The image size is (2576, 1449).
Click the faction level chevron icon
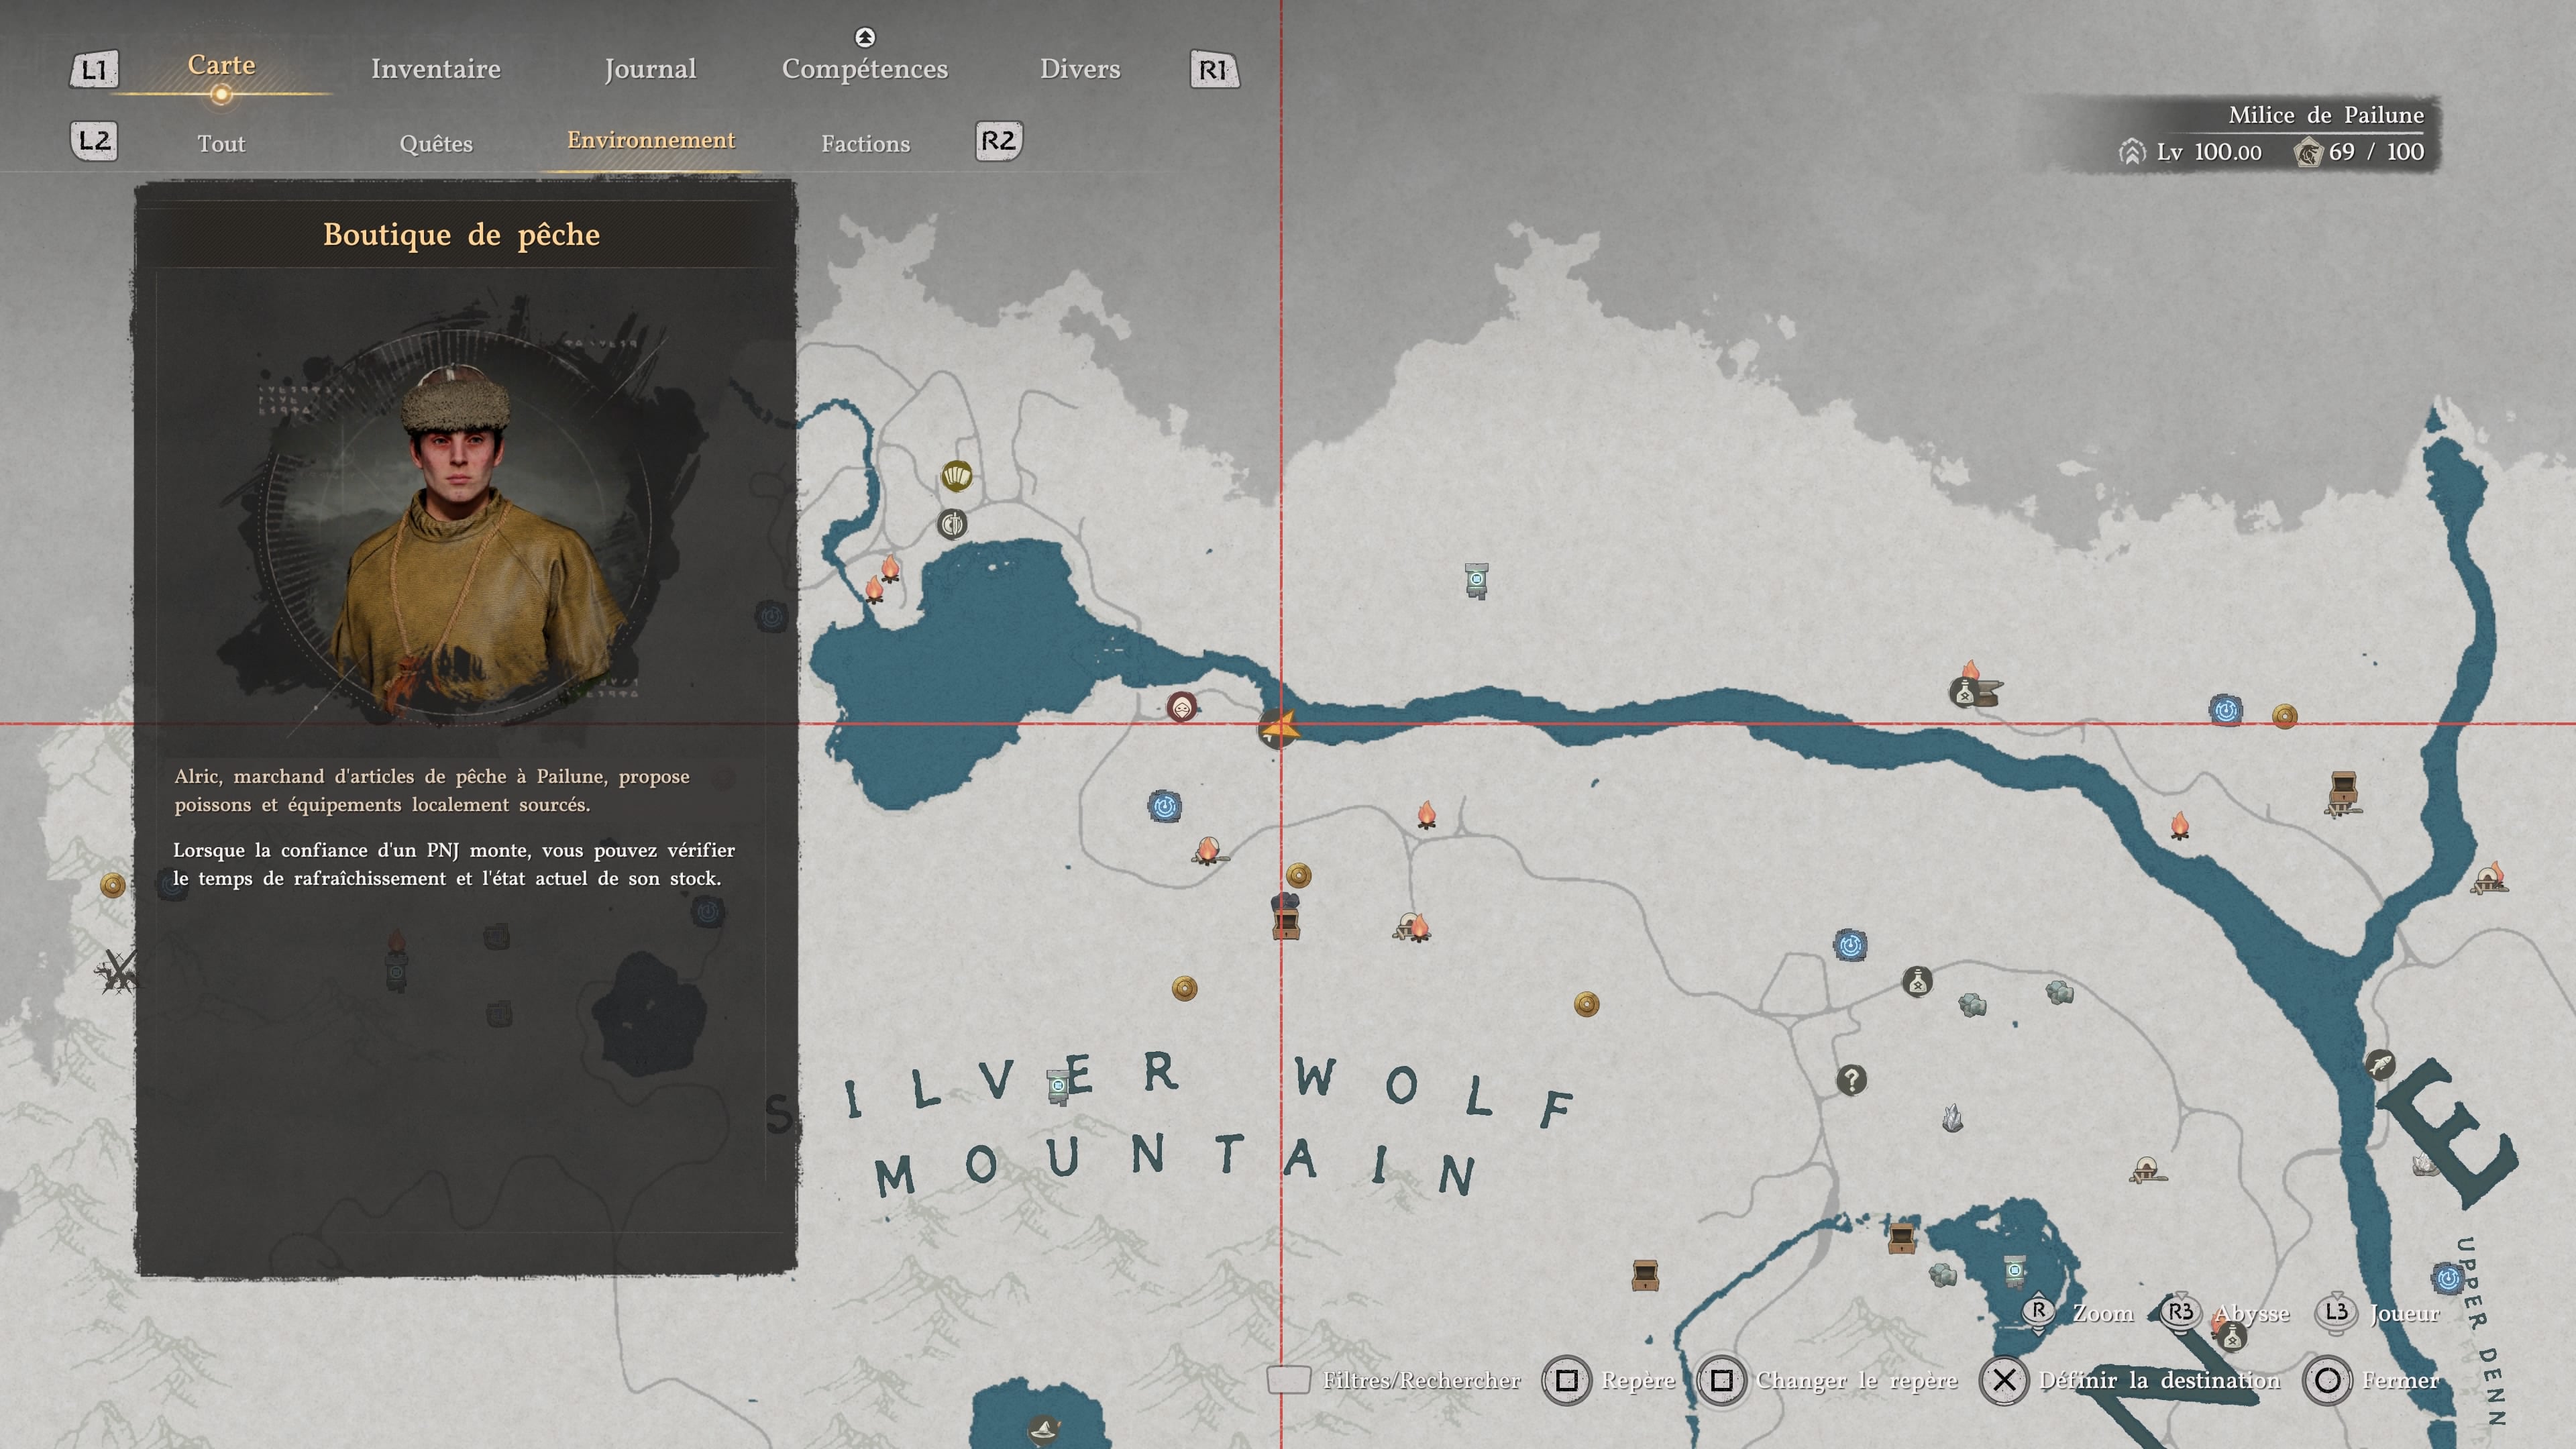coord(2132,152)
